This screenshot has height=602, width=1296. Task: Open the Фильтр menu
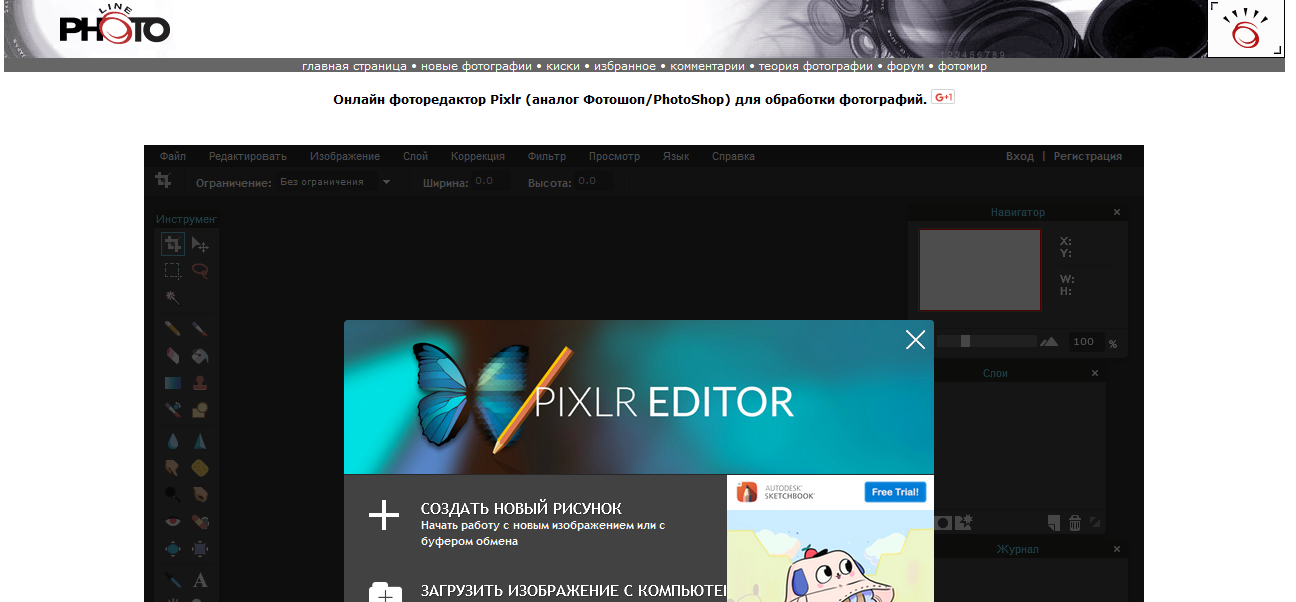click(546, 156)
